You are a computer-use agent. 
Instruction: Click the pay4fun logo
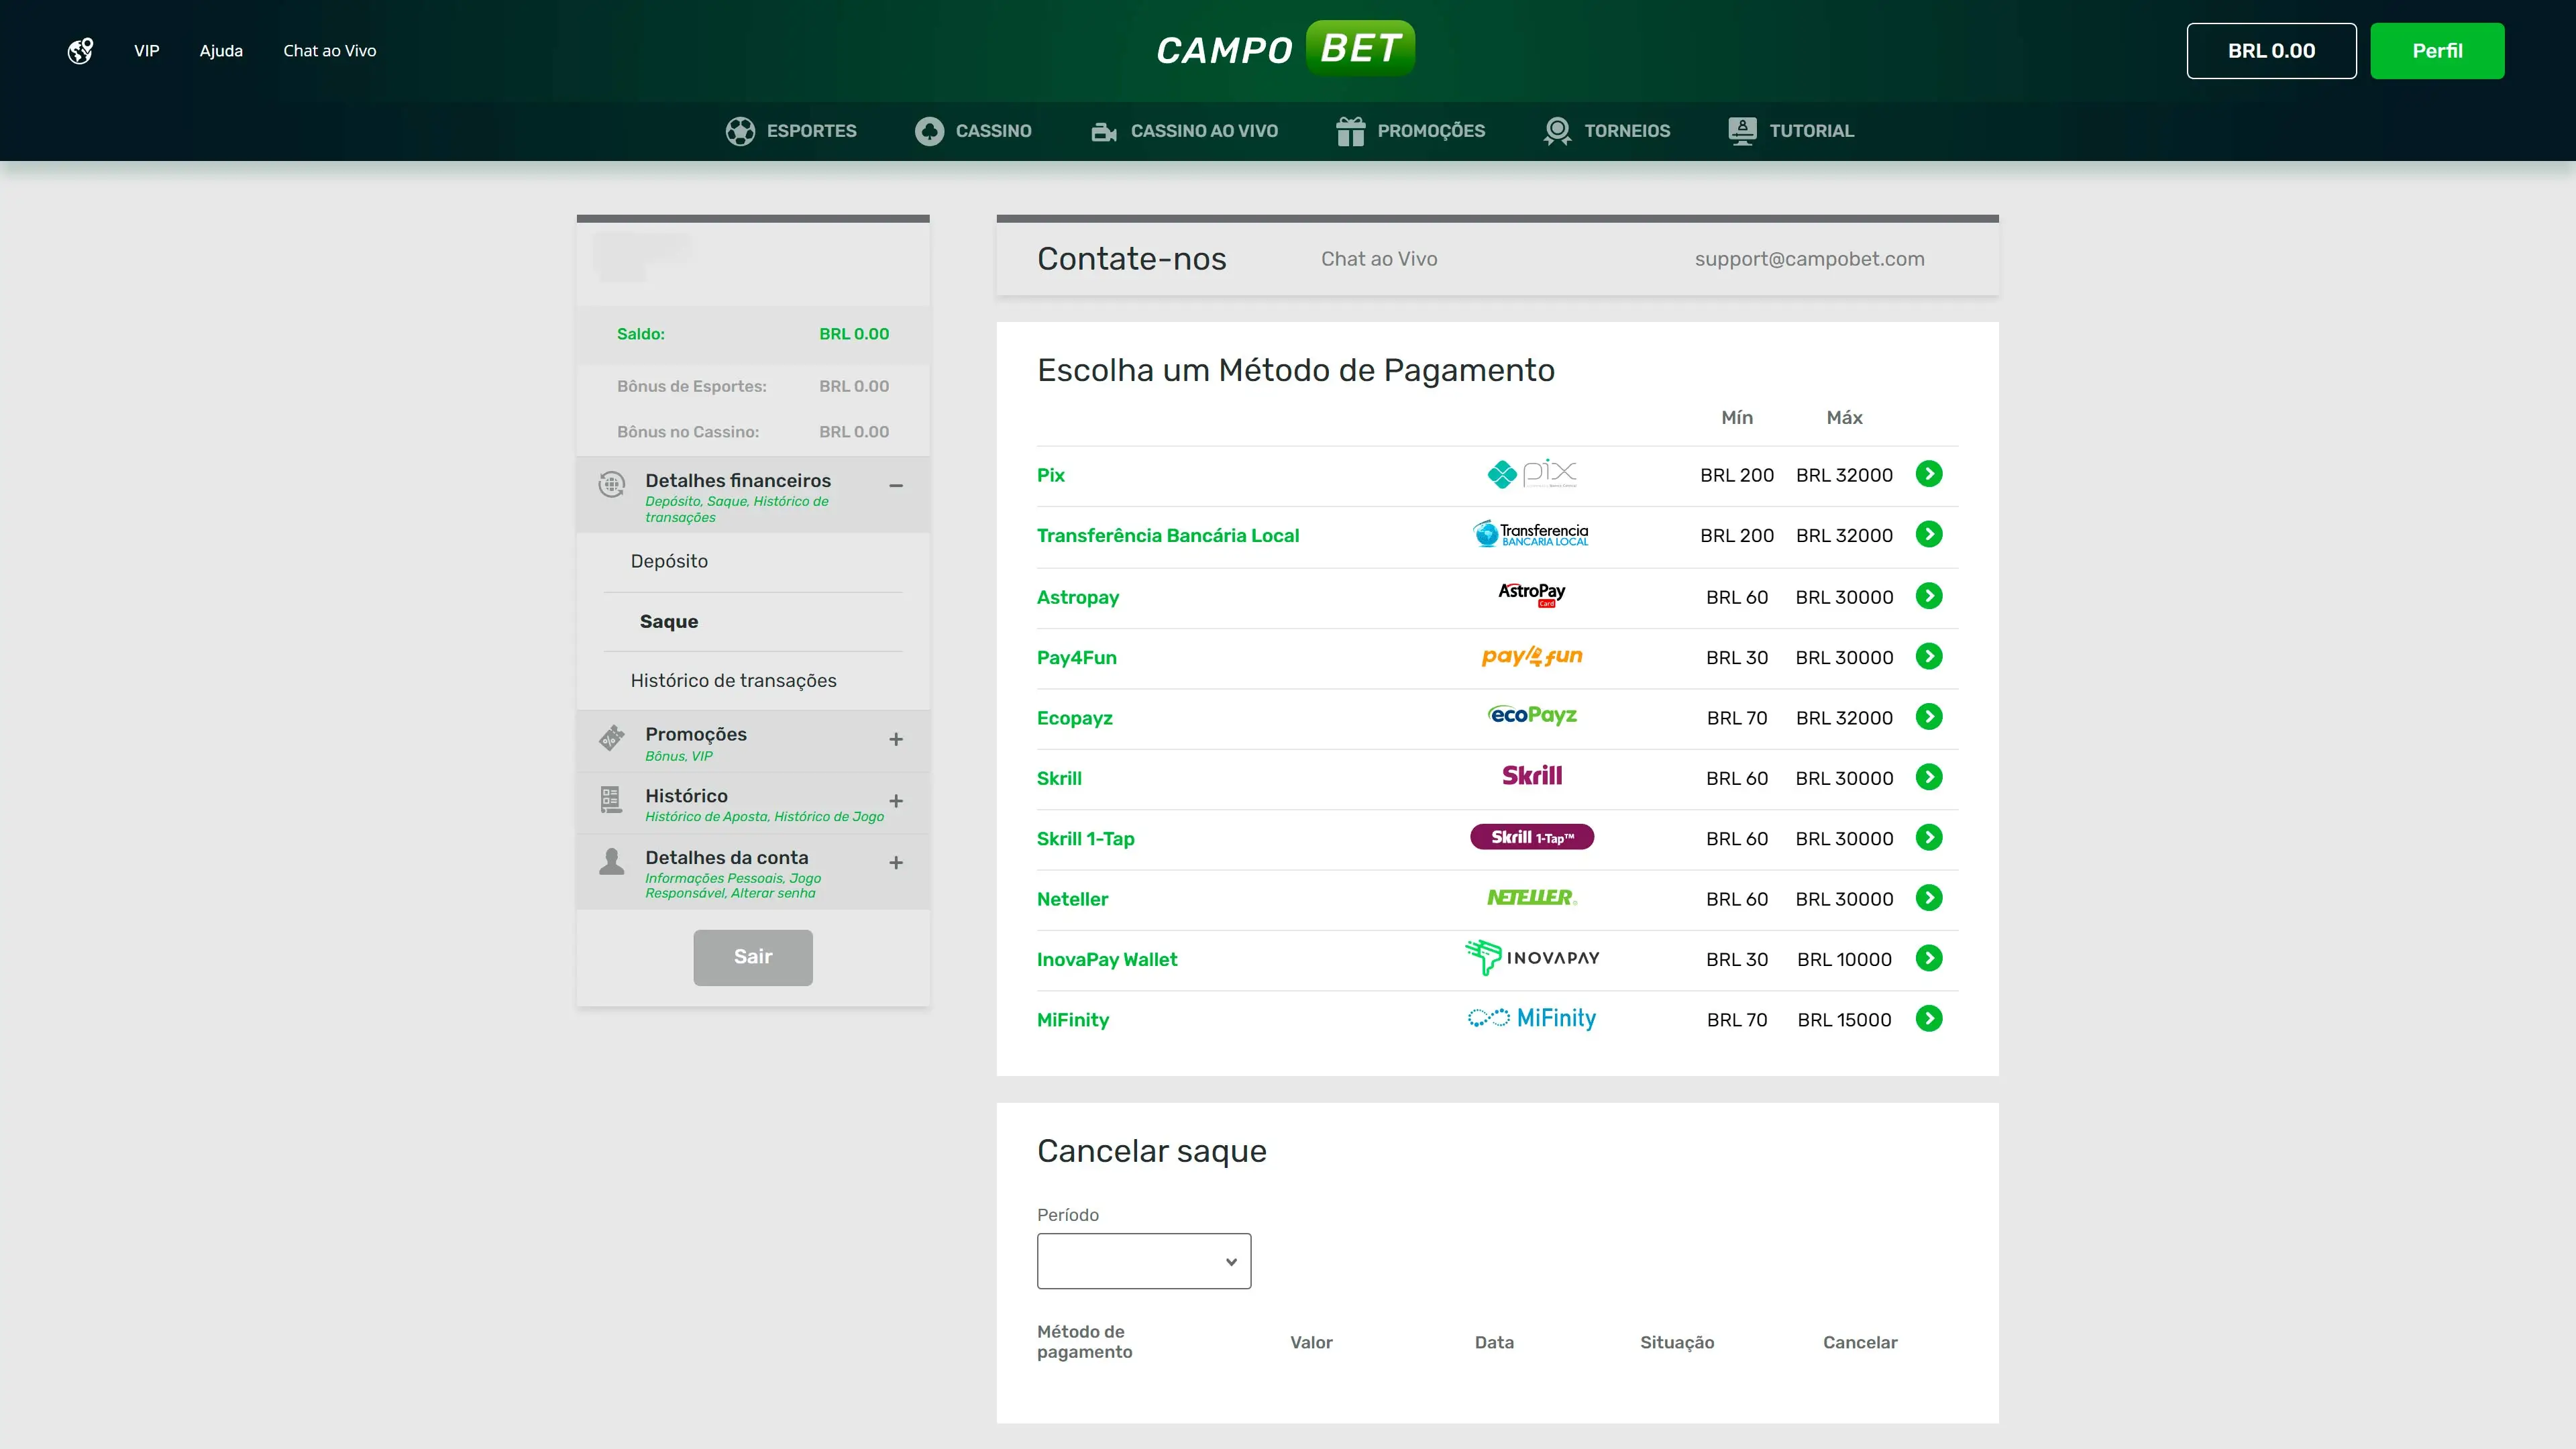pyautogui.click(x=1532, y=656)
